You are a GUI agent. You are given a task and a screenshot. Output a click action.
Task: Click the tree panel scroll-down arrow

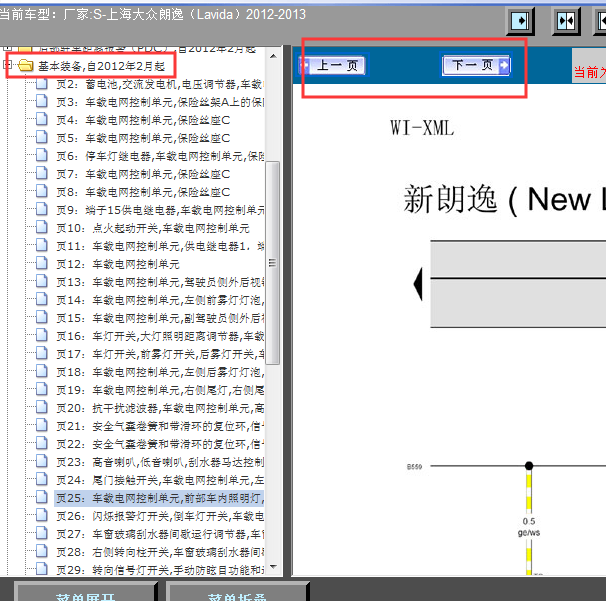click(x=273, y=567)
